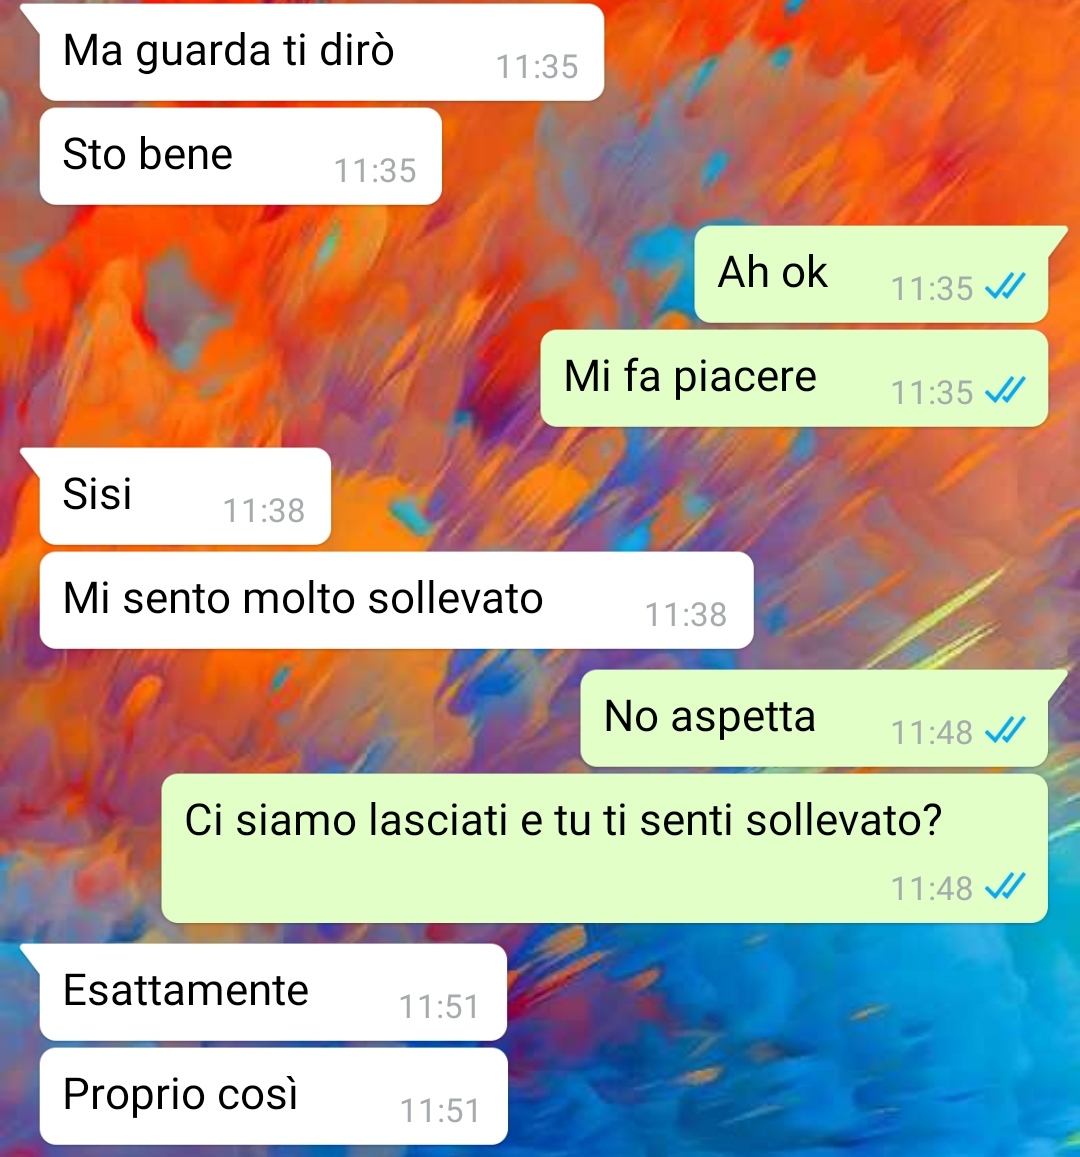
Task: Select the 'Sto bene' message
Action: click(x=240, y=156)
